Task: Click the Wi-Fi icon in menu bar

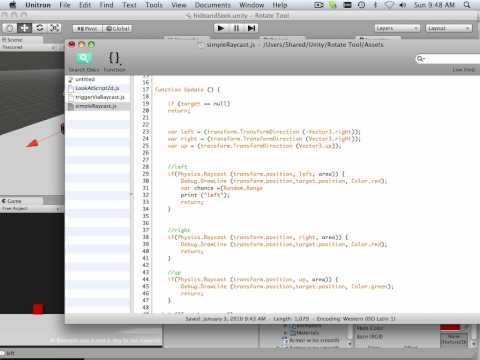Action: coord(389,5)
